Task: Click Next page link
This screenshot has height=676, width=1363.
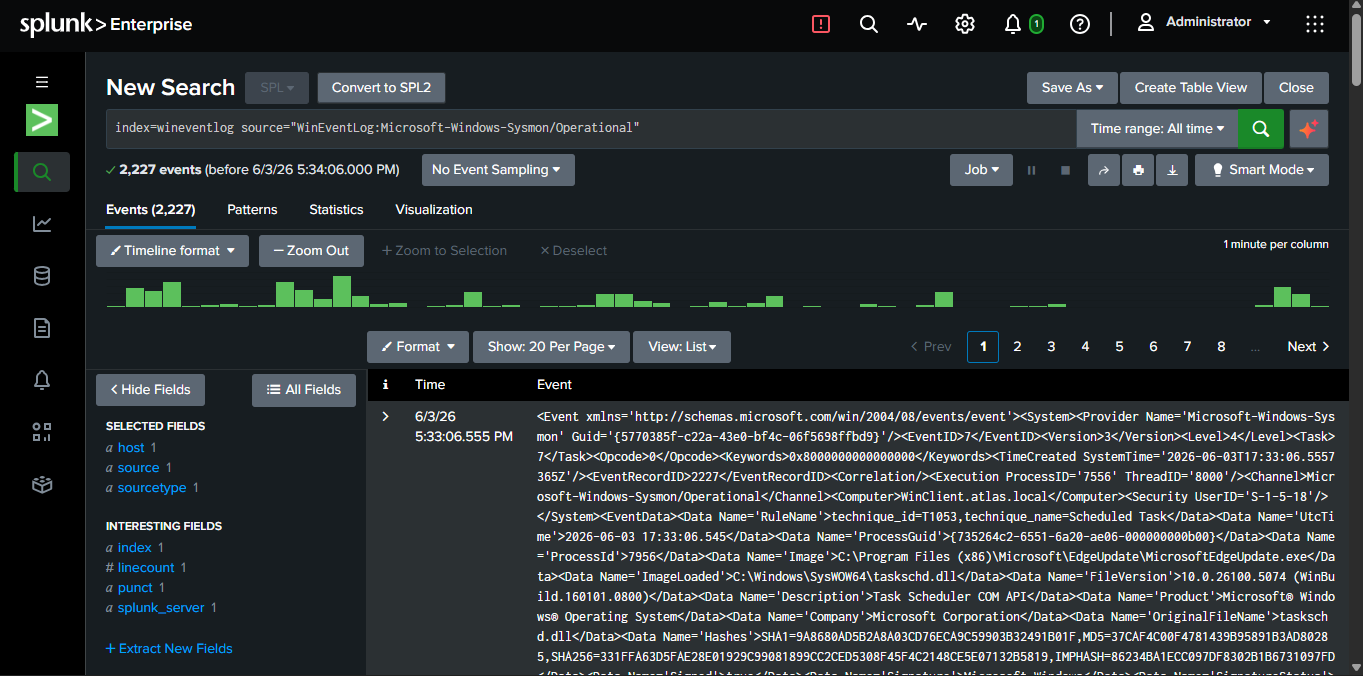Action: 1308,347
